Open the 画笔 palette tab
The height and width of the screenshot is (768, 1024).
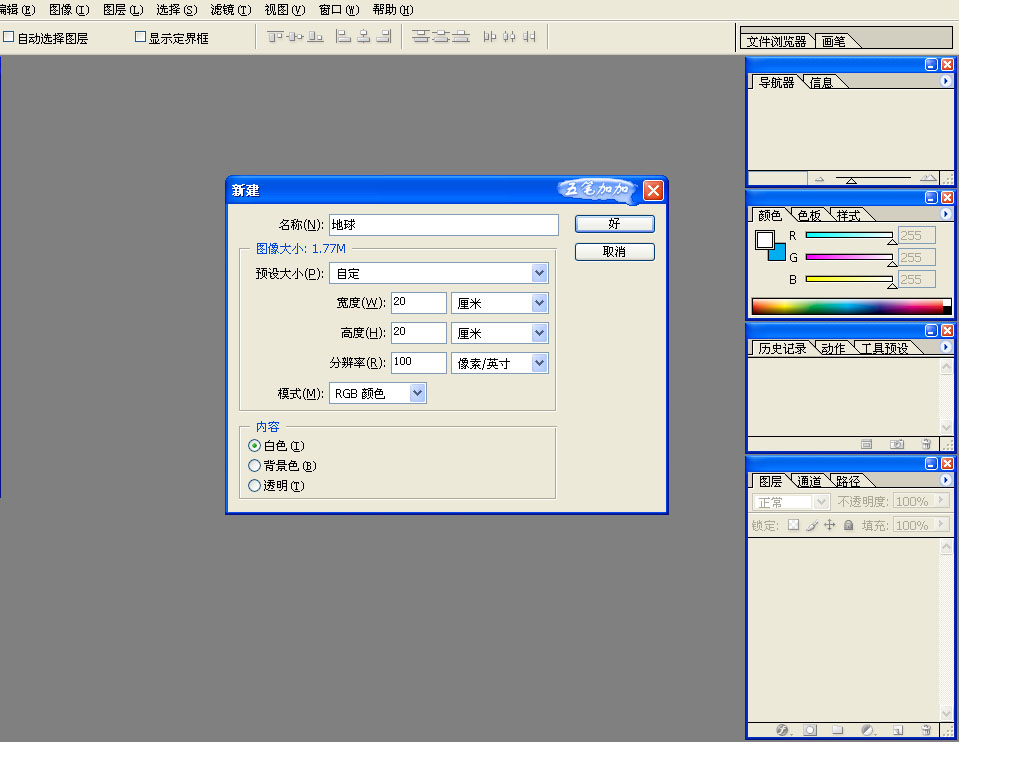(x=833, y=42)
